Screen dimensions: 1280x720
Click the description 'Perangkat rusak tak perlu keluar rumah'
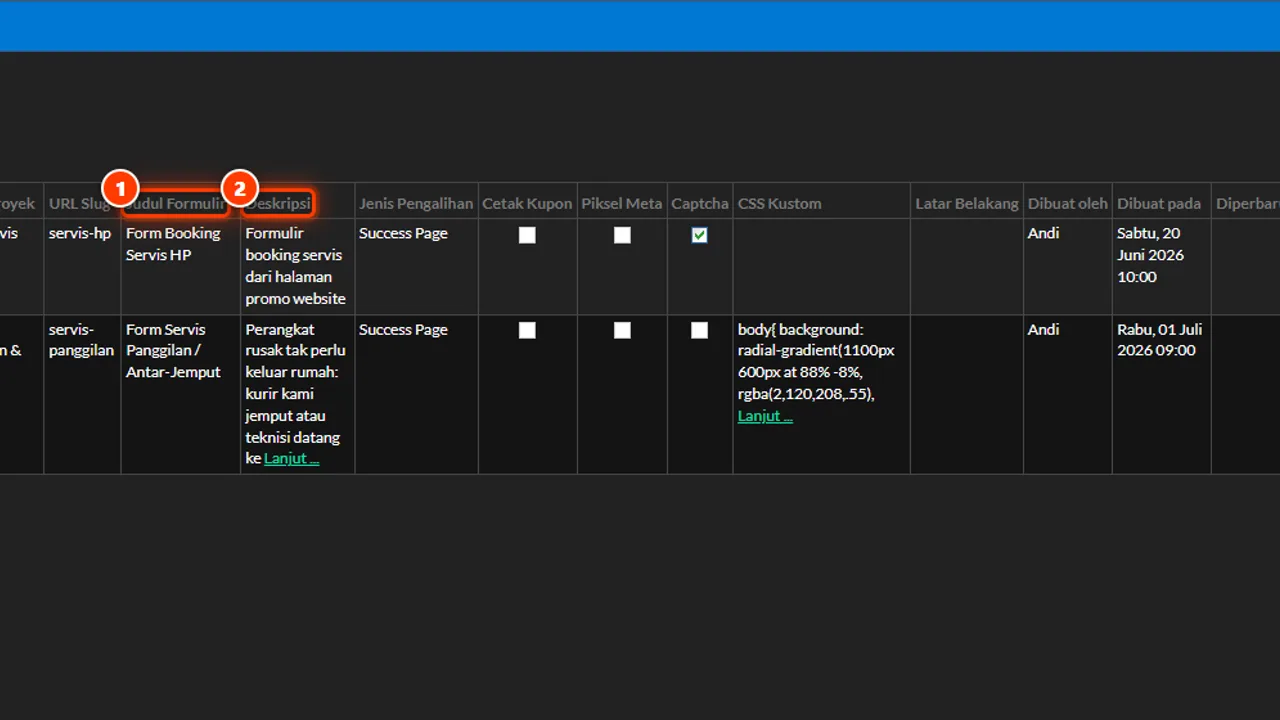point(296,394)
